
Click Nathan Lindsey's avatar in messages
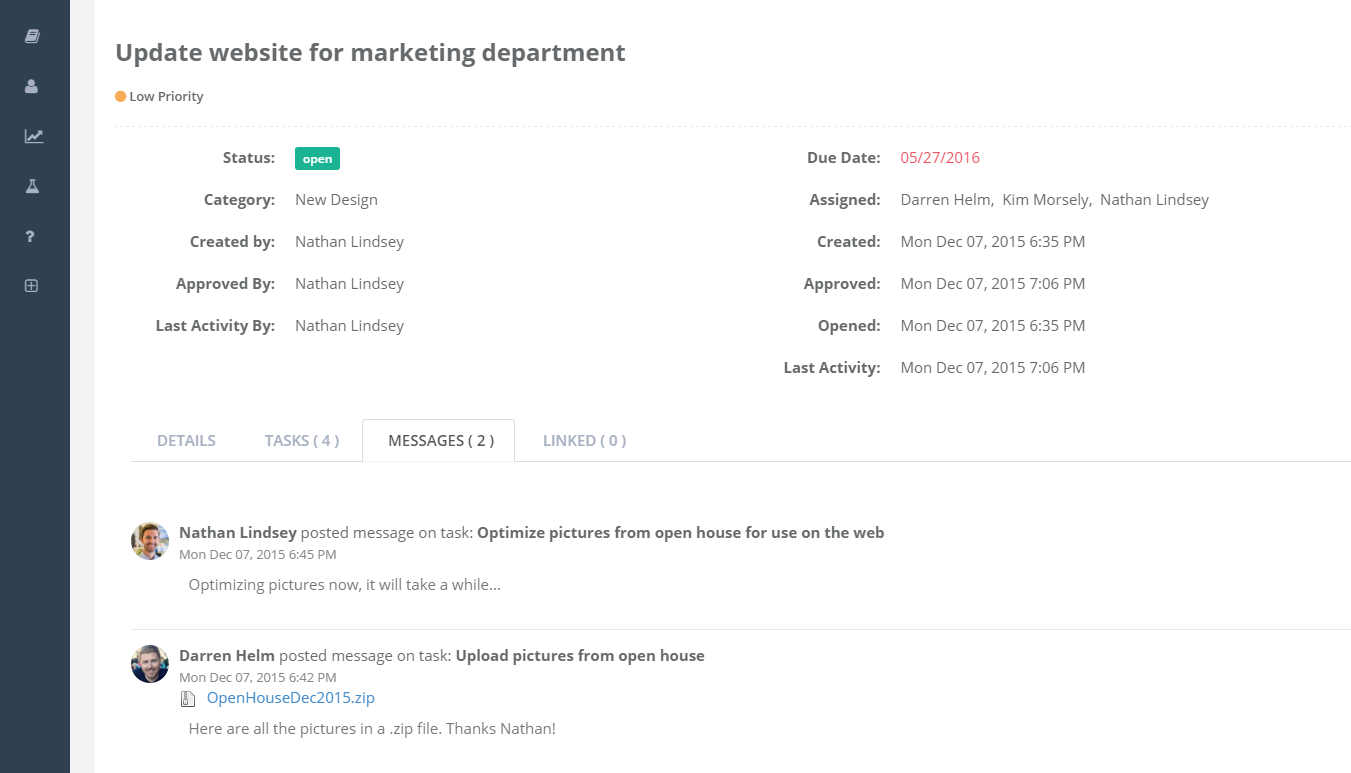[x=150, y=541]
